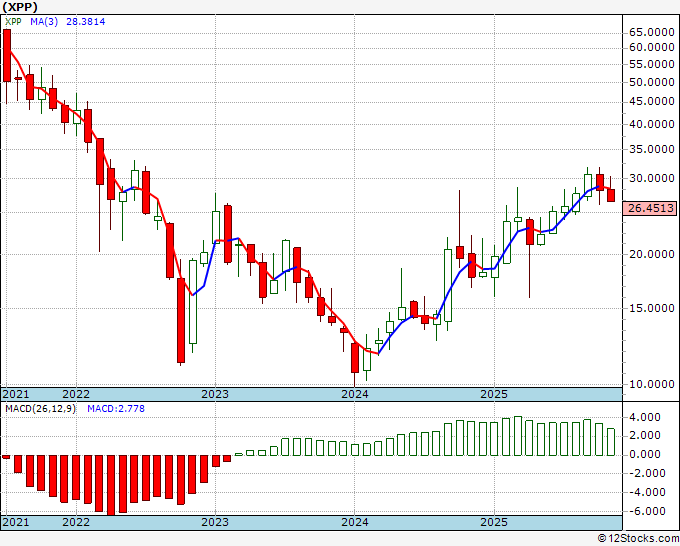Click the 50.0000 price axis label
This screenshot has height=546, width=680.
(x=651, y=82)
